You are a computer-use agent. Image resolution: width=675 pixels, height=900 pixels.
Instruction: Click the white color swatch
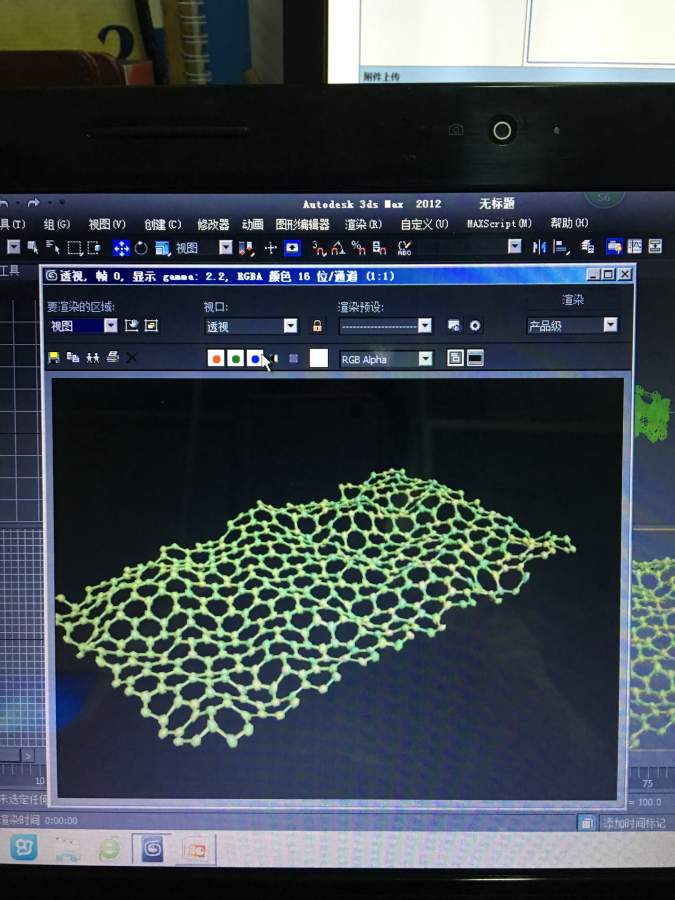[319, 358]
